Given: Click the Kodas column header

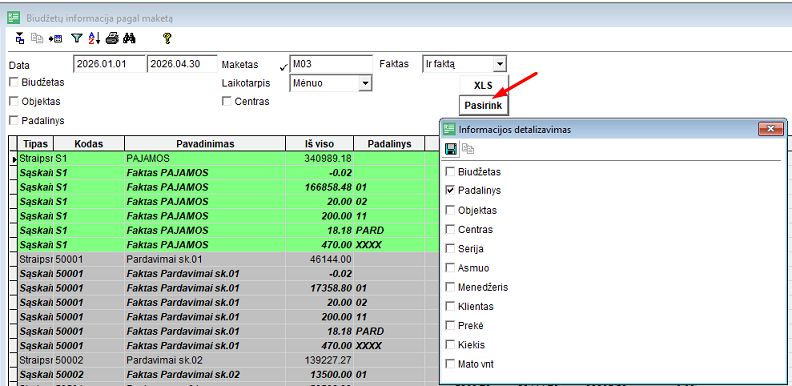Looking at the screenshot, I should [x=89, y=143].
